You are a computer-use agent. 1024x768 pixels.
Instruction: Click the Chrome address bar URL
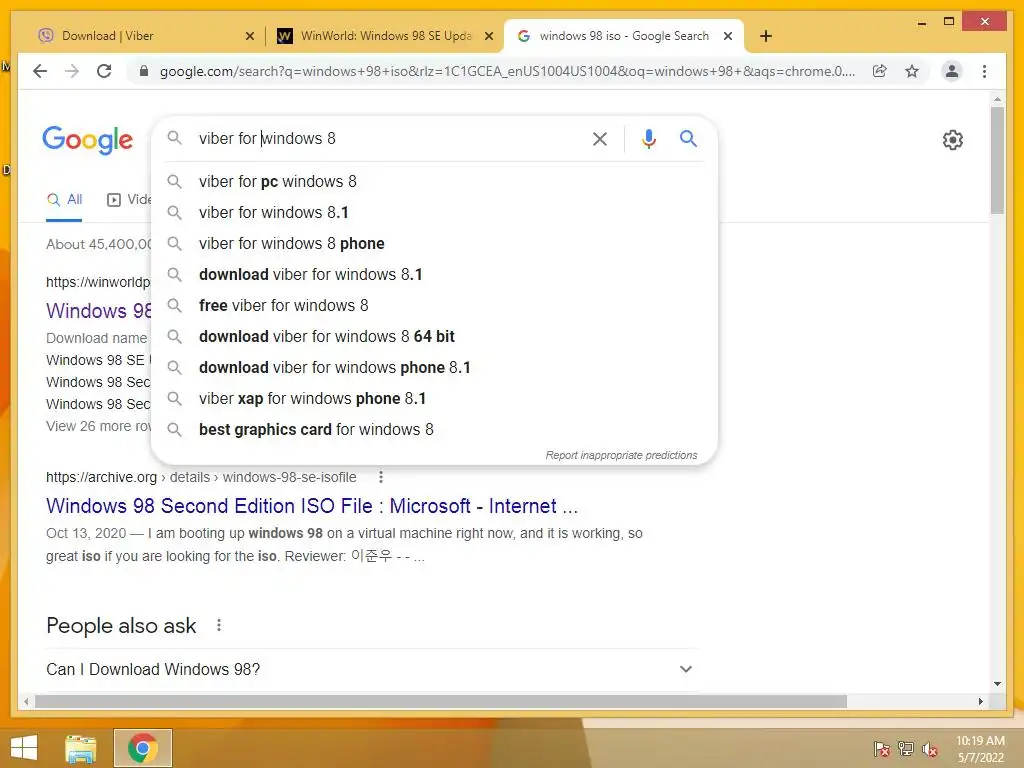click(507, 71)
